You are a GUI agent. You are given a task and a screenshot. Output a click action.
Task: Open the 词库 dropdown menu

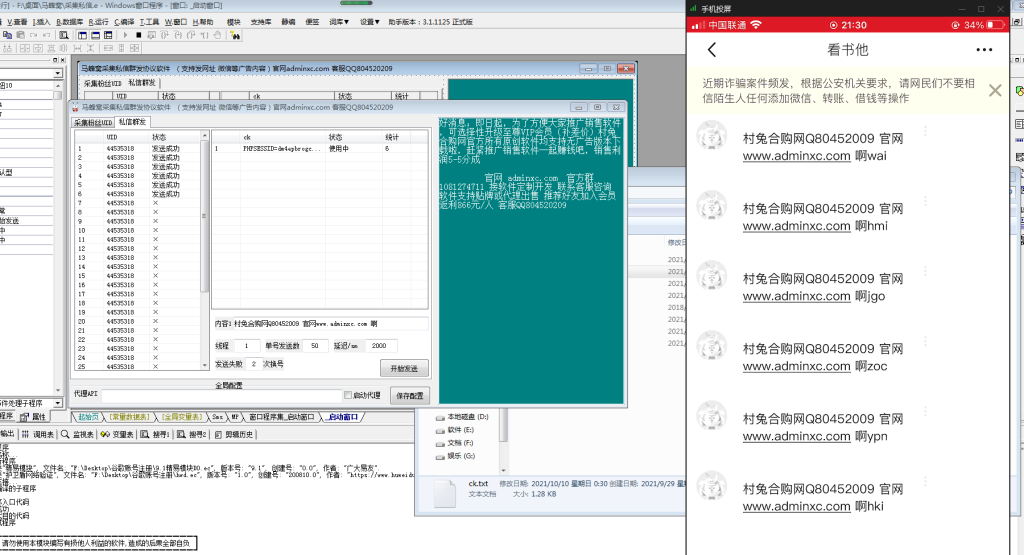(341, 21)
